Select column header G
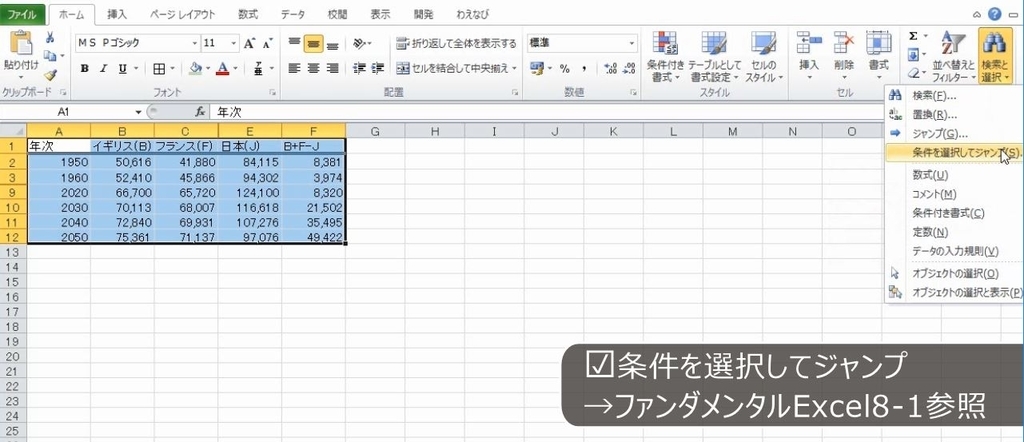Screen dimensions: 1024x442 click(375, 131)
